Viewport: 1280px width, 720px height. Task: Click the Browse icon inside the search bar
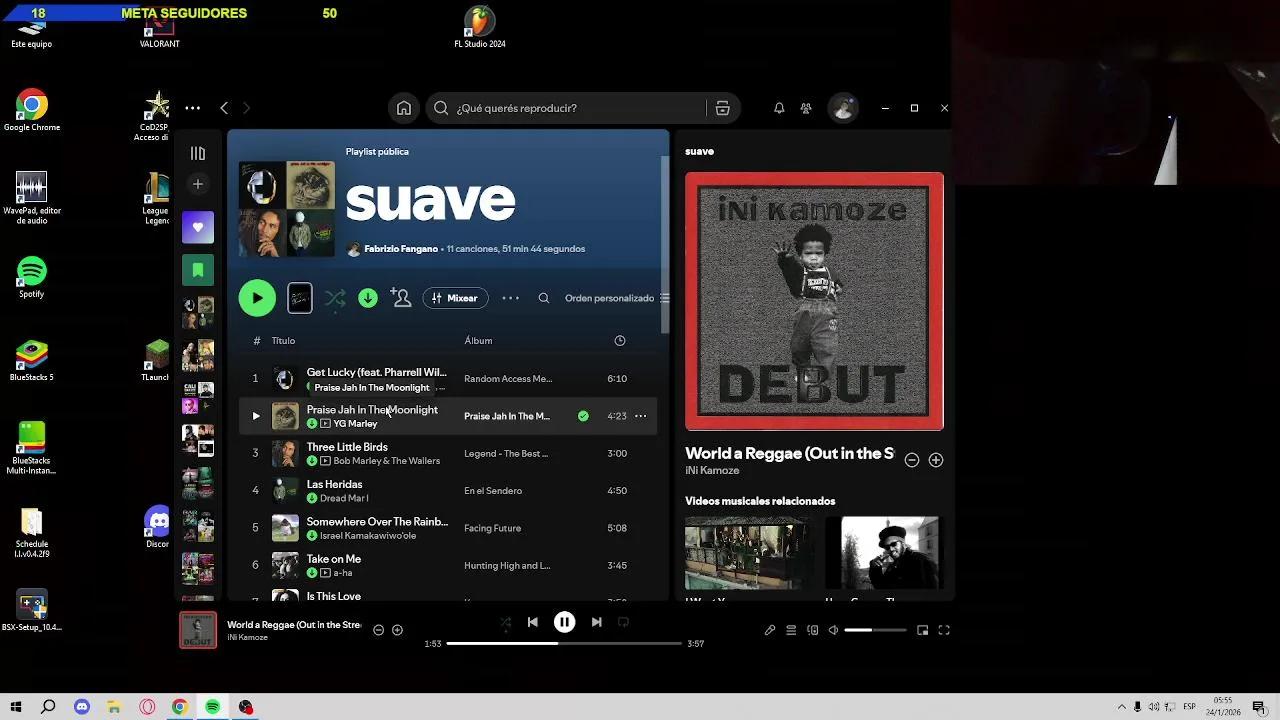722,108
